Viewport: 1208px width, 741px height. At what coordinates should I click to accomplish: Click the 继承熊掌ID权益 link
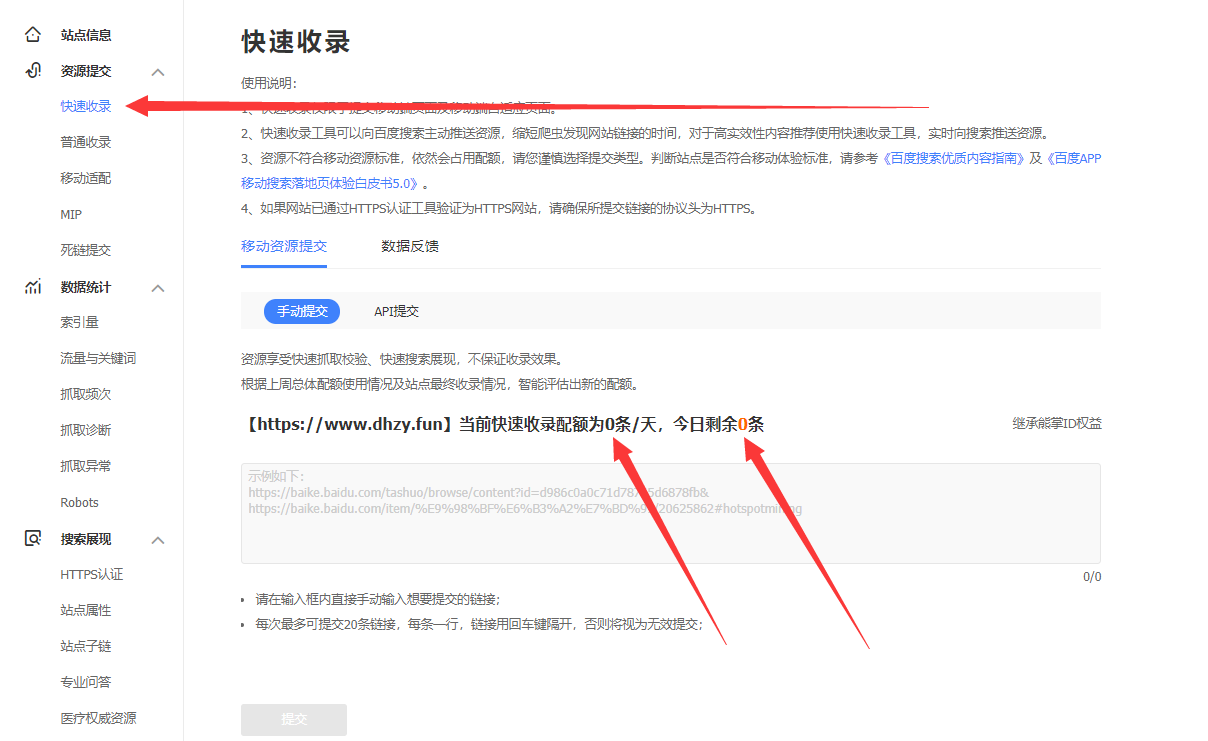(1056, 424)
